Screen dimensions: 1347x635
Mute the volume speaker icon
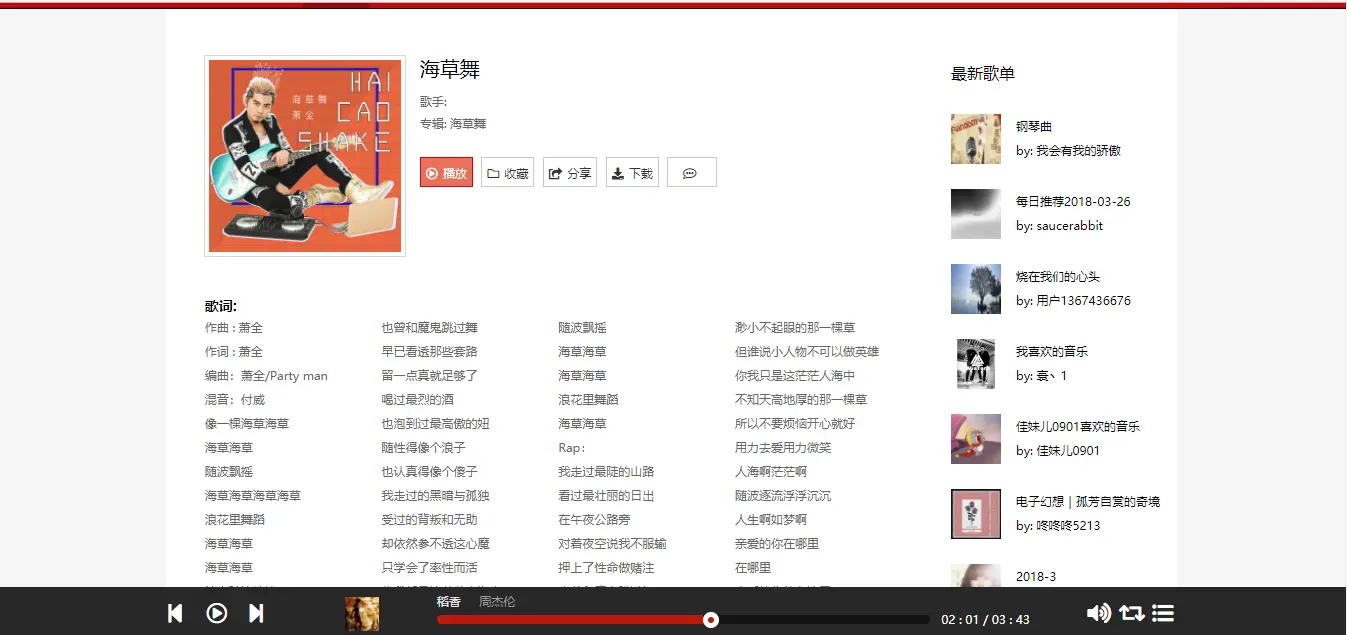1098,613
